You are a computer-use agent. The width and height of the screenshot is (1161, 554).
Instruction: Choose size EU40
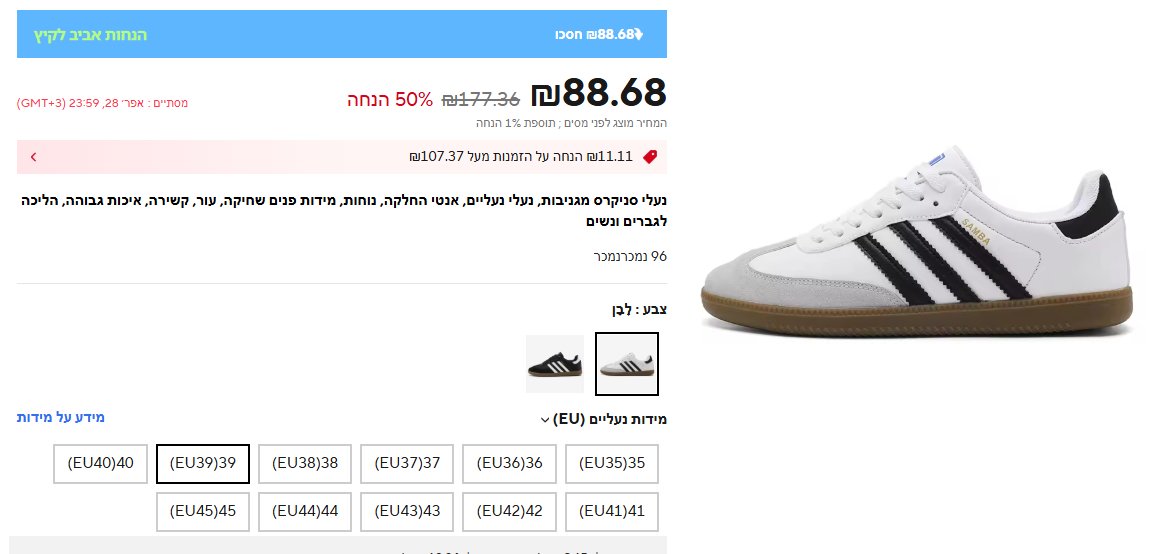(101, 464)
